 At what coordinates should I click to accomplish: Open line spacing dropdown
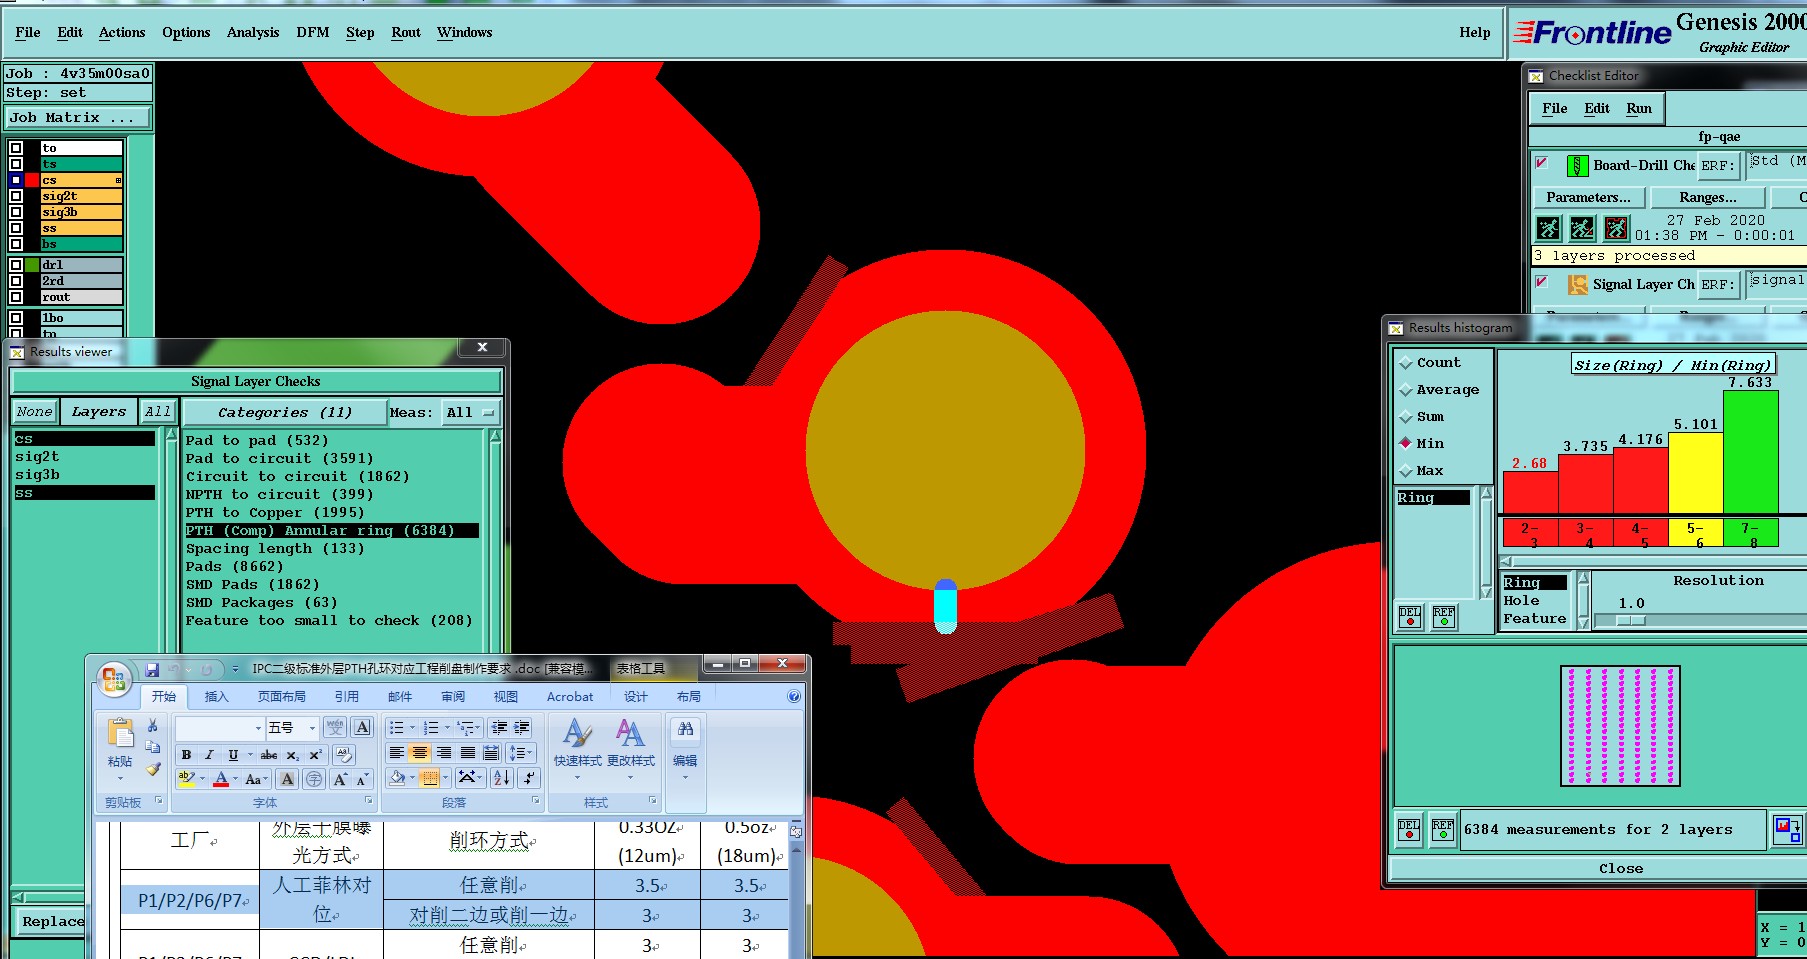(522, 753)
